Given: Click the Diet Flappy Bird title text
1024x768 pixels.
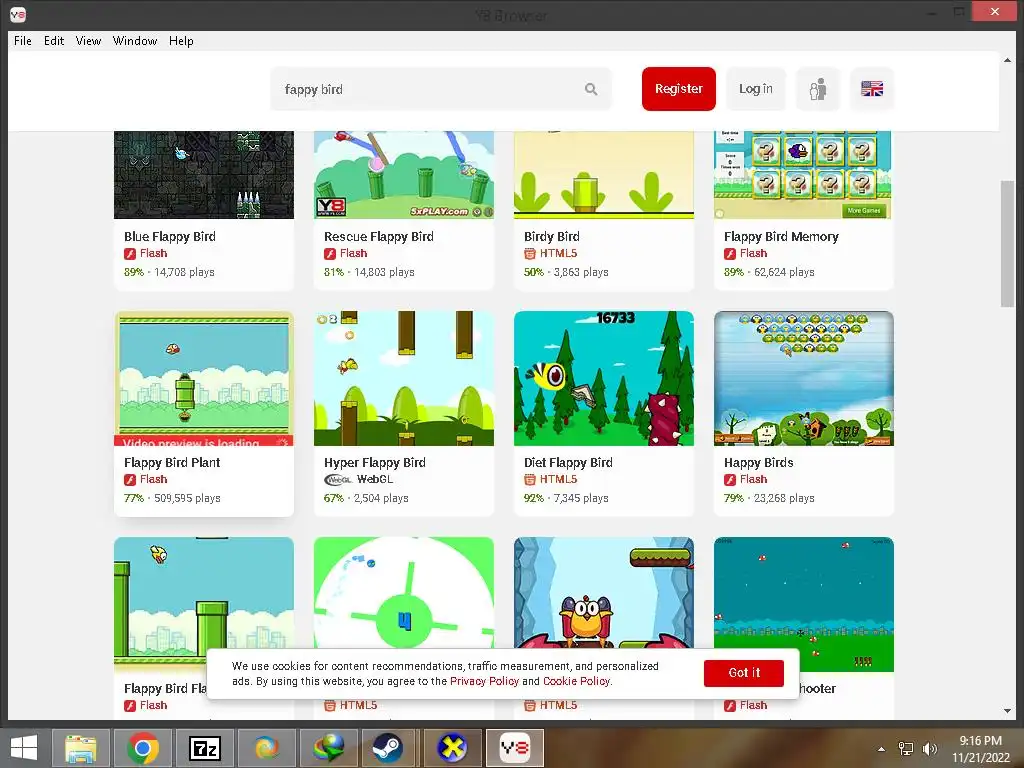Looking at the screenshot, I should (x=568, y=462).
